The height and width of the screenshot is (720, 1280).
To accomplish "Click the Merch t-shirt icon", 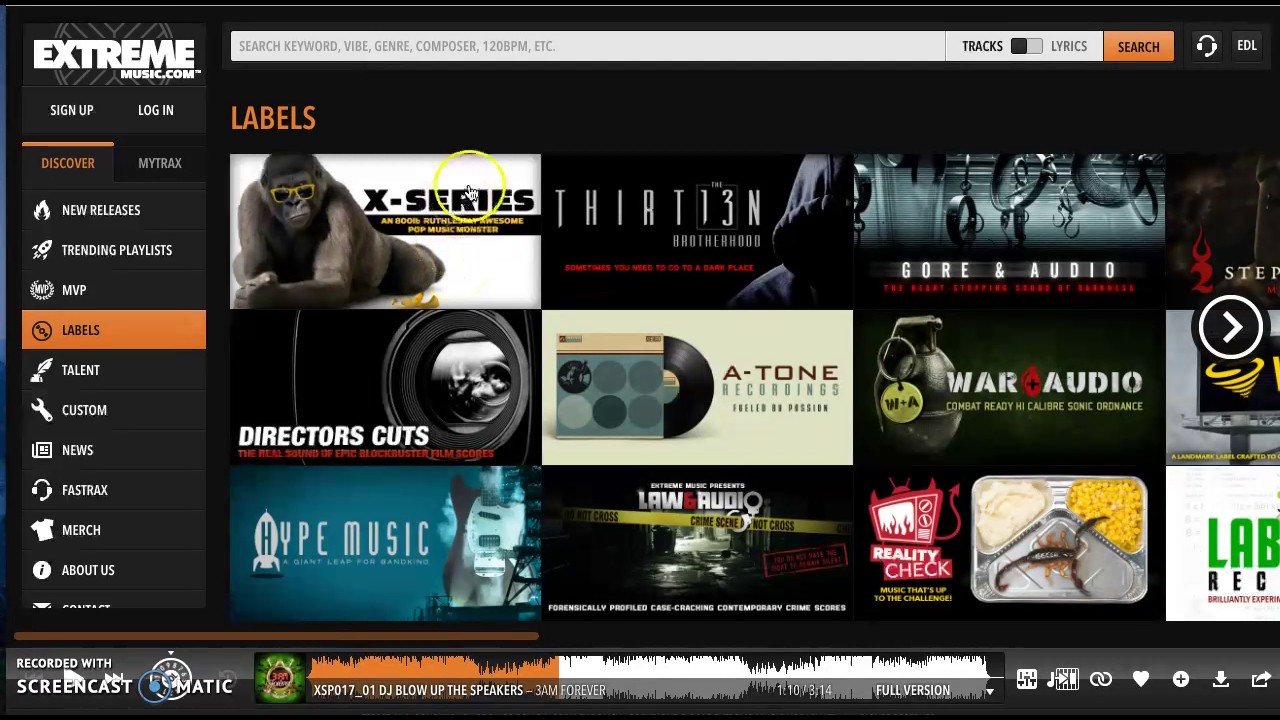I will tap(42, 530).
